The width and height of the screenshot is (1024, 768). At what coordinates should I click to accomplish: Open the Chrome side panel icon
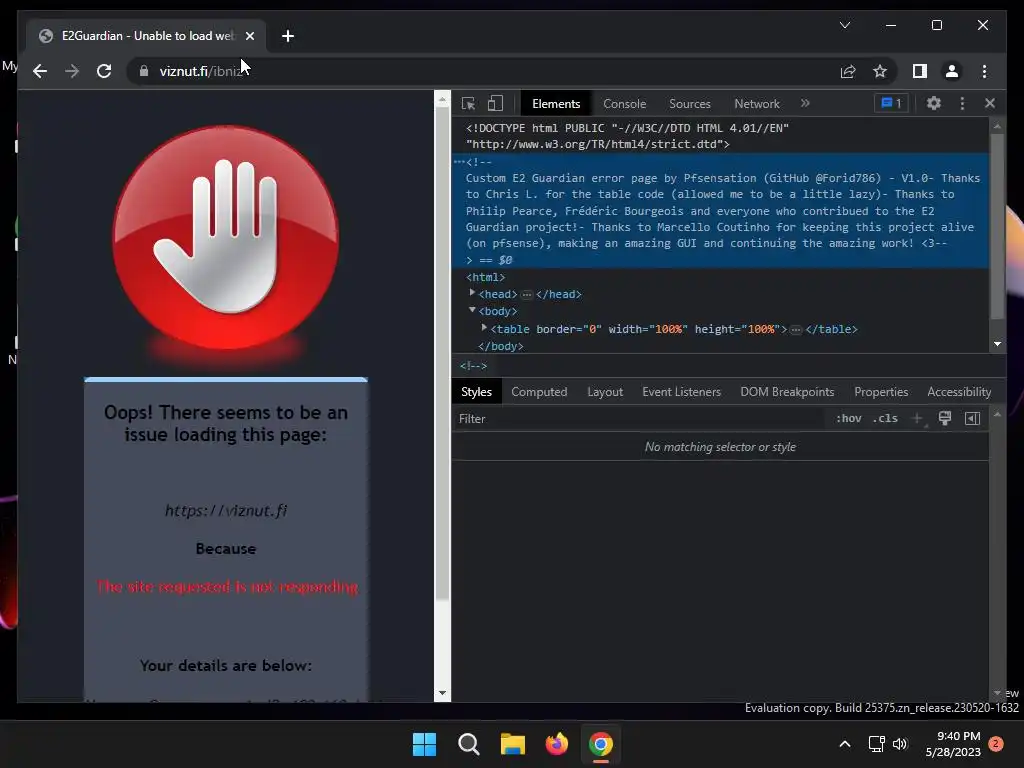point(920,71)
